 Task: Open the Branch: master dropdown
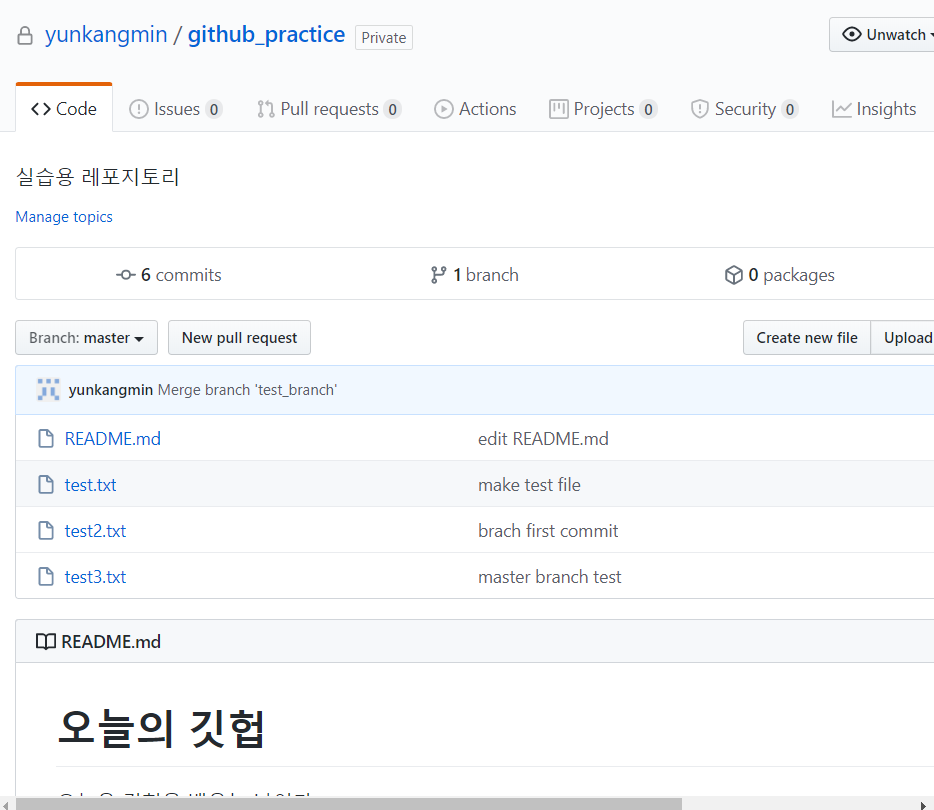[x=86, y=338]
